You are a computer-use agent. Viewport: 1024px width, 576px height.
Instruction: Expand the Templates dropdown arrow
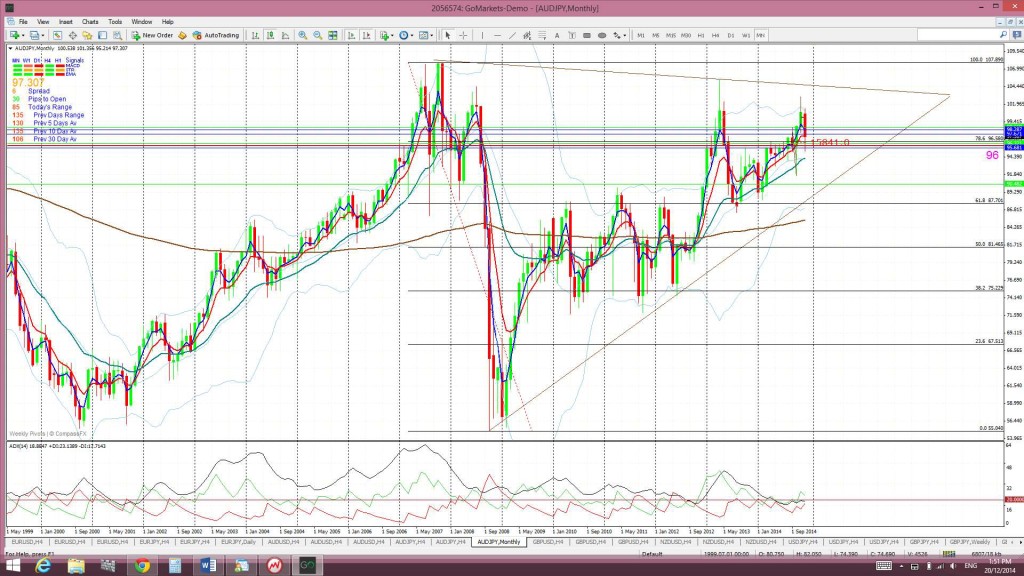point(432,35)
